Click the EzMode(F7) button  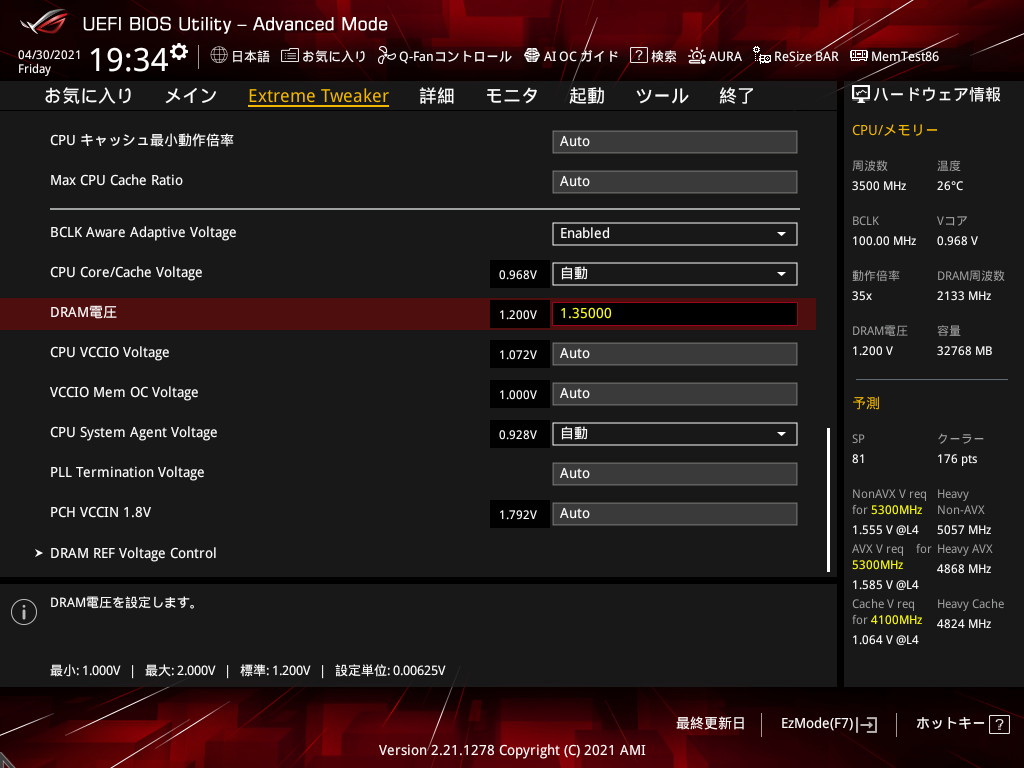[x=828, y=723]
